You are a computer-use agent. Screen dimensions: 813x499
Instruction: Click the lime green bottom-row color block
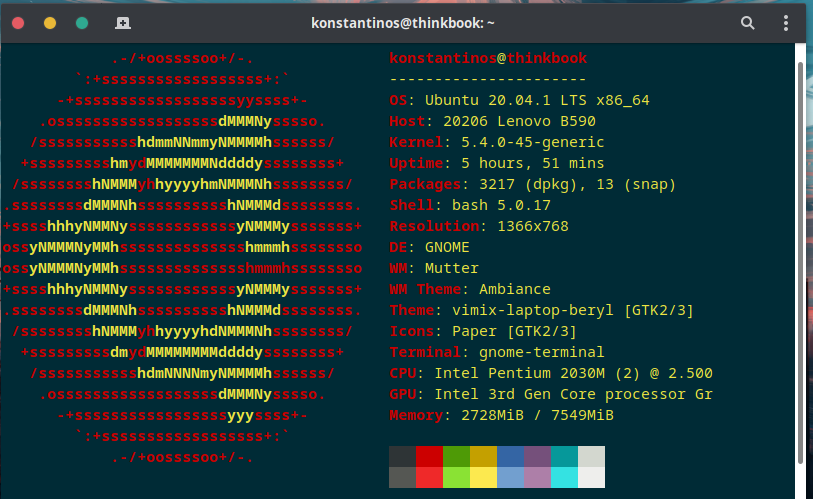pos(456,477)
